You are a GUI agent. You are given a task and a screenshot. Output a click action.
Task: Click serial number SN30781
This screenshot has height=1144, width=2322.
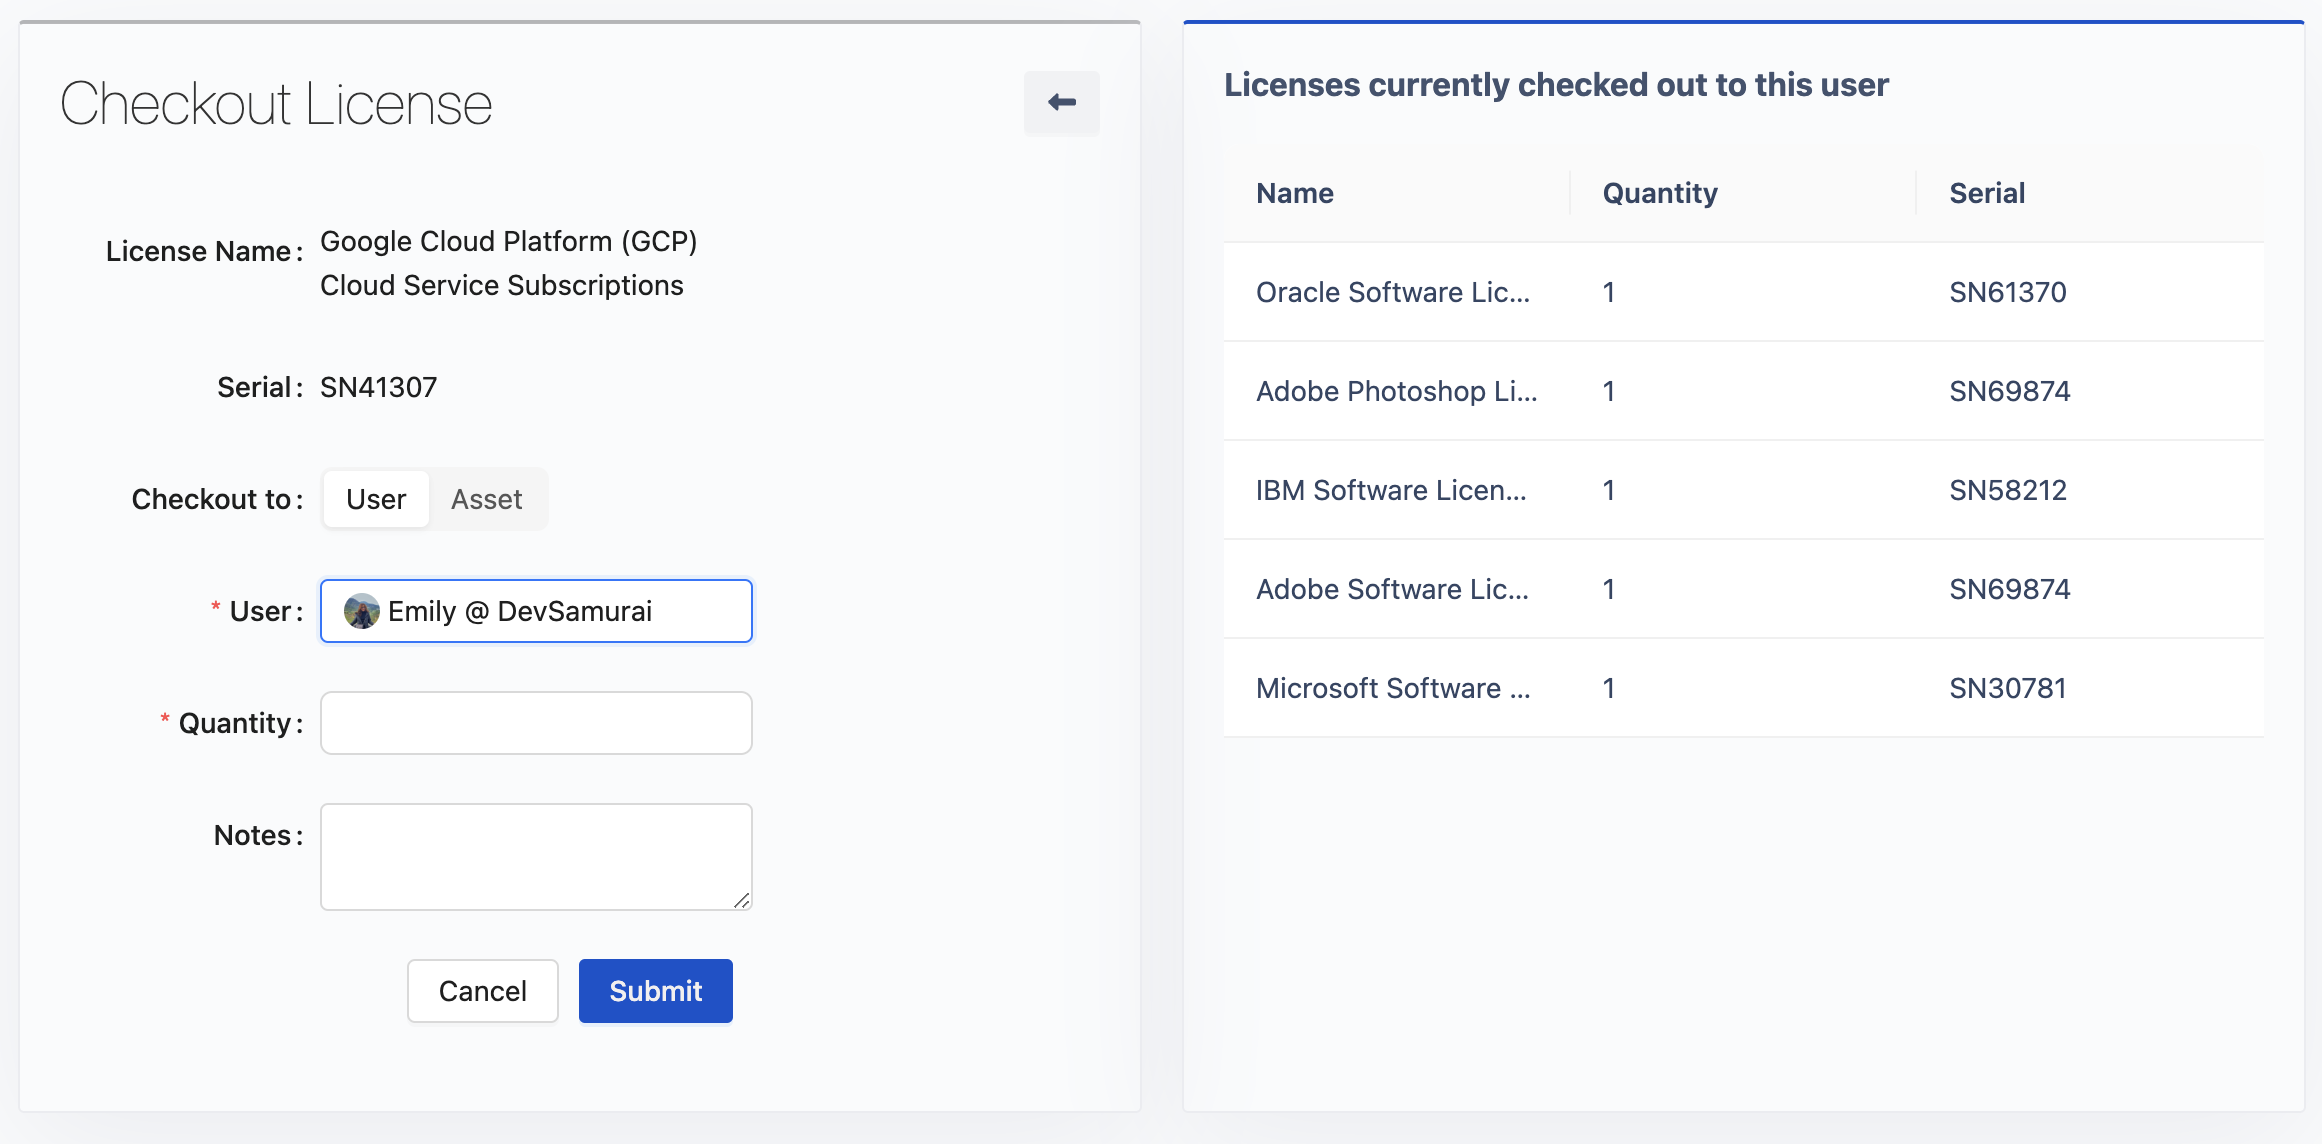pos(2007,688)
